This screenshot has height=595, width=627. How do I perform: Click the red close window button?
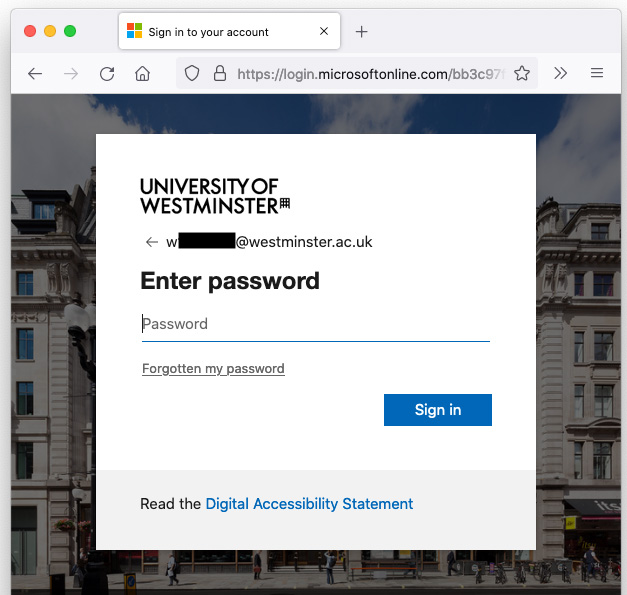[x=30, y=31]
